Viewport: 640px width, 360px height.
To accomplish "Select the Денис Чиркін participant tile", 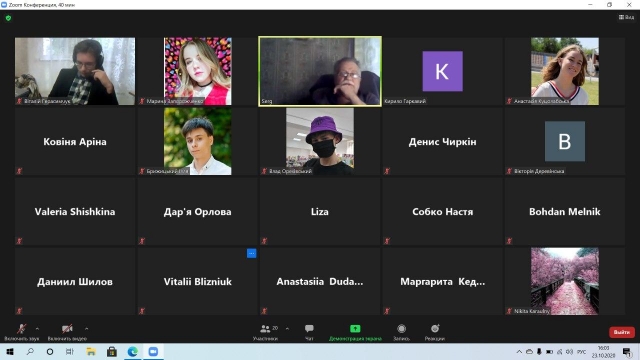I will (x=442, y=141).
